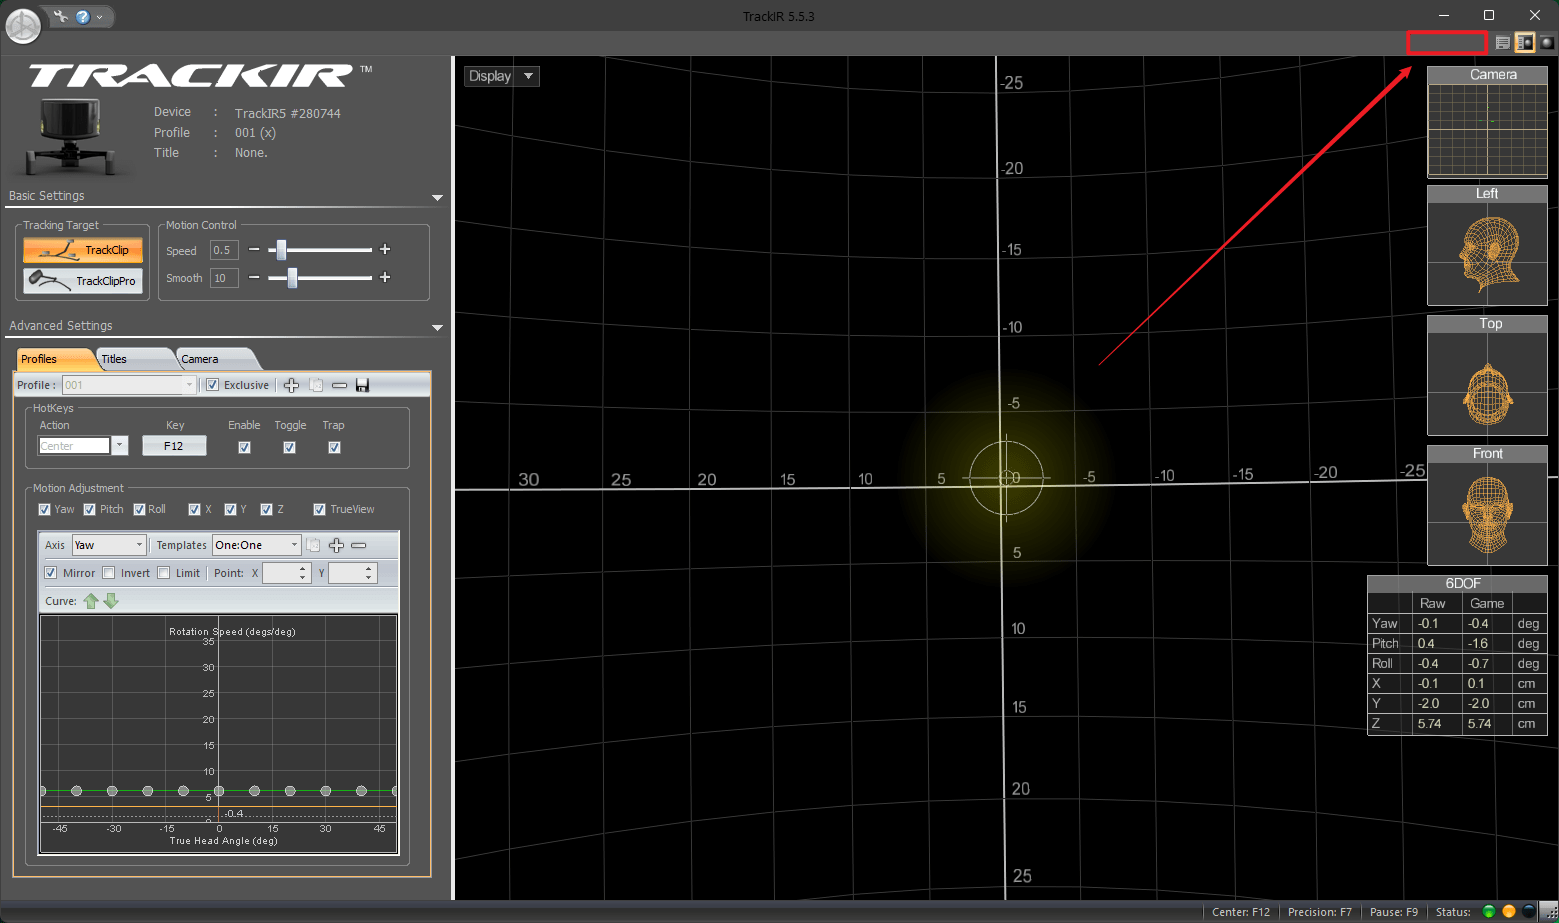The image size is (1559, 923).
Task: Click the Front head view thumbnail
Action: point(1487,505)
